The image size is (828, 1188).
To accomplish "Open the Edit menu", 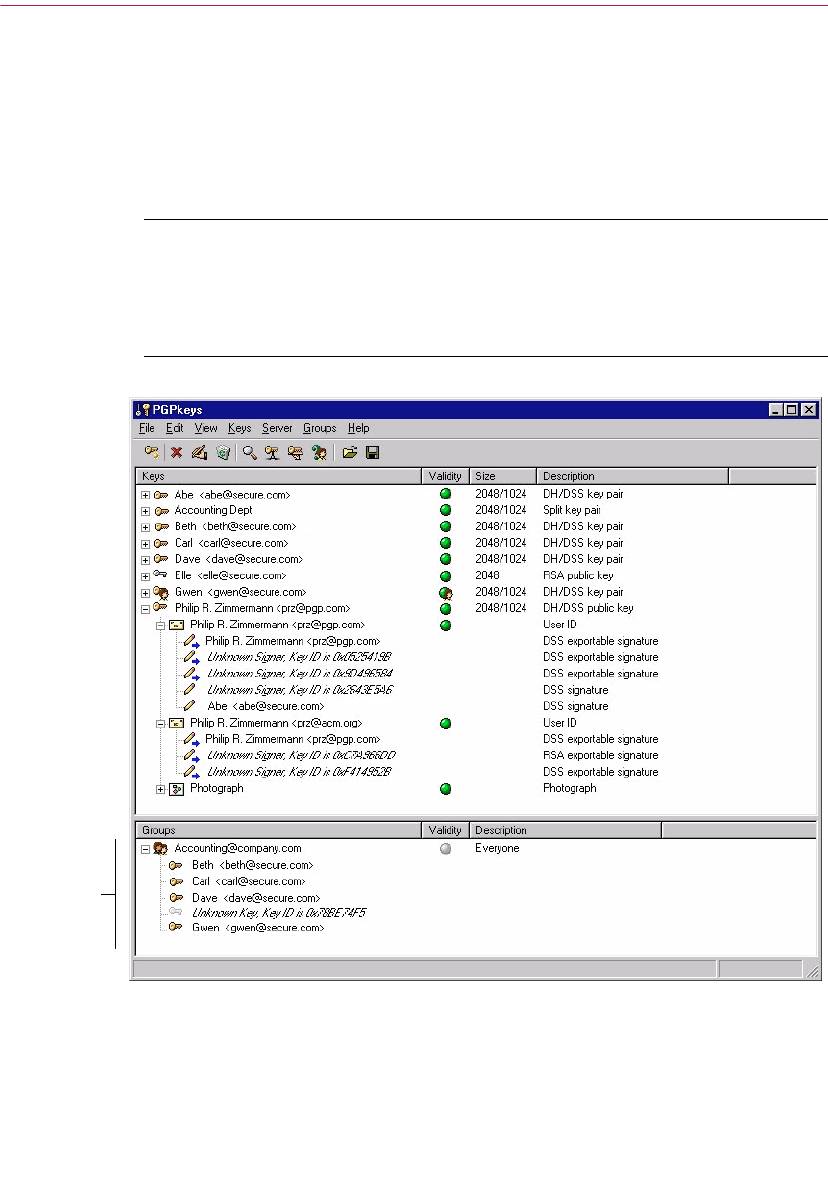I will [174, 428].
